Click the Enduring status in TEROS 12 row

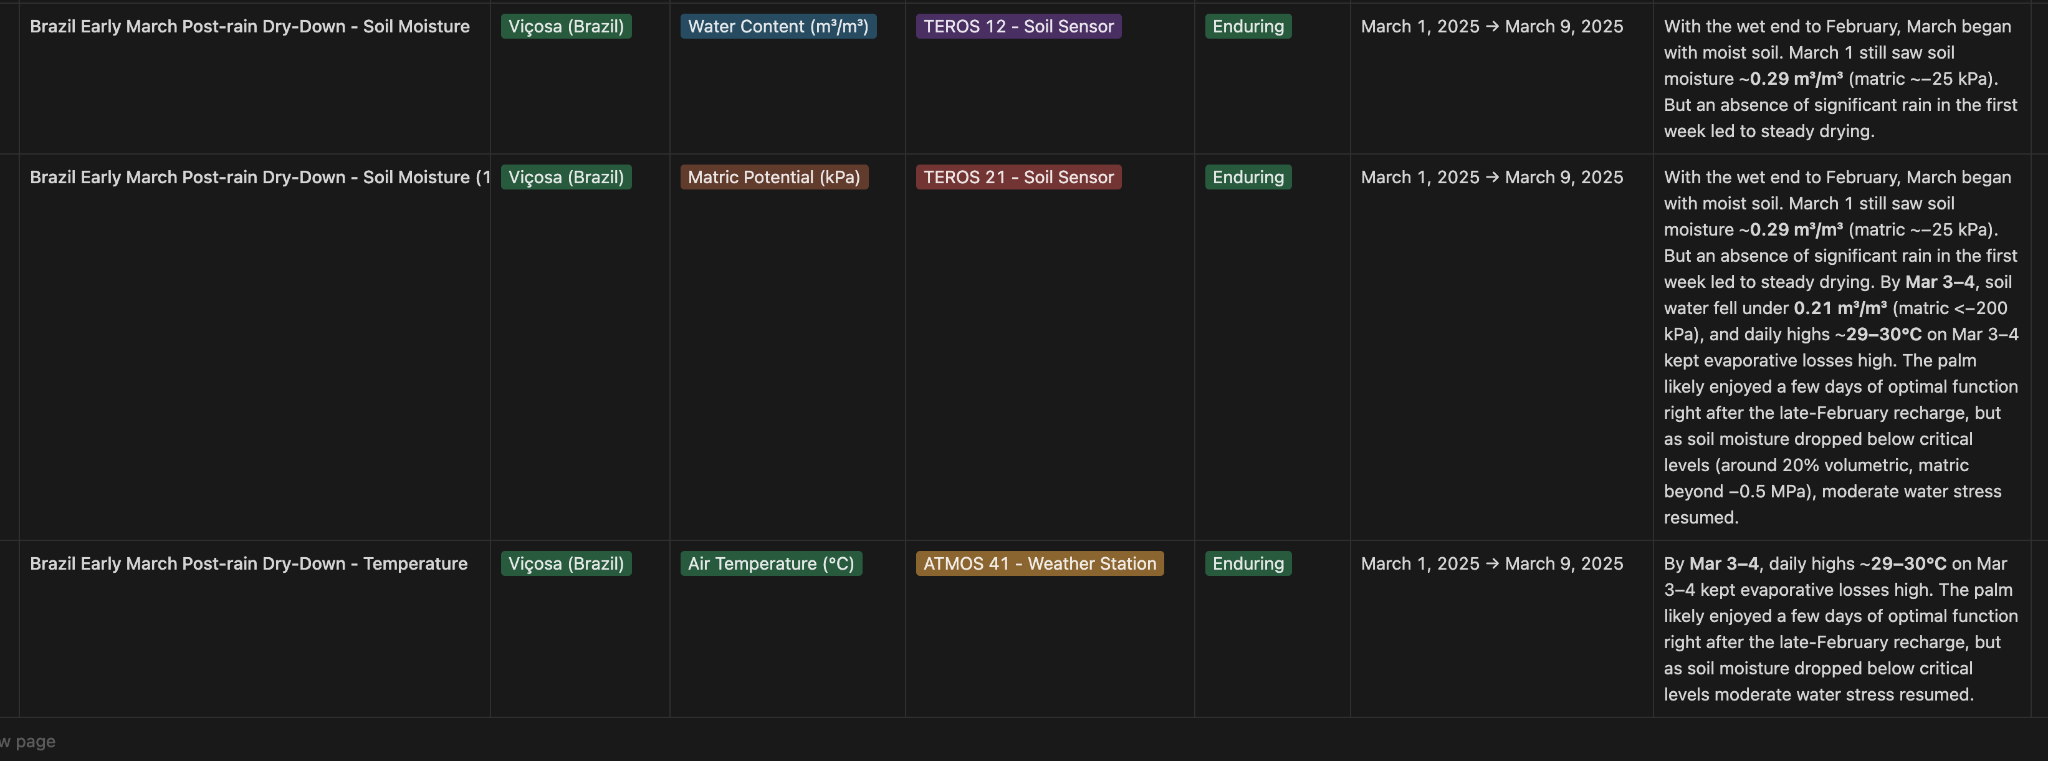pyautogui.click(x=1248, y=27)
